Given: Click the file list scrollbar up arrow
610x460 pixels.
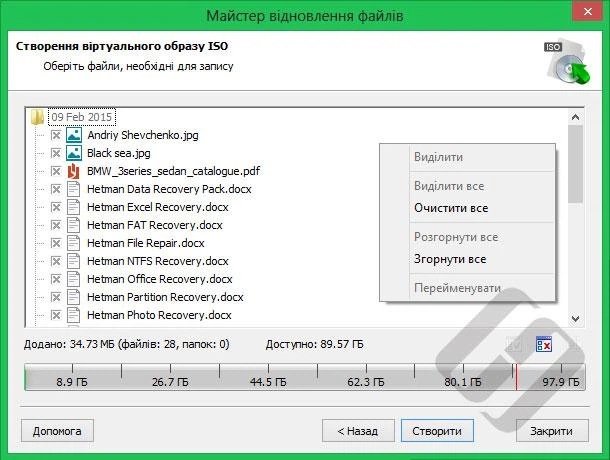Looking at the screenshot, I should [x=575, y=117].
